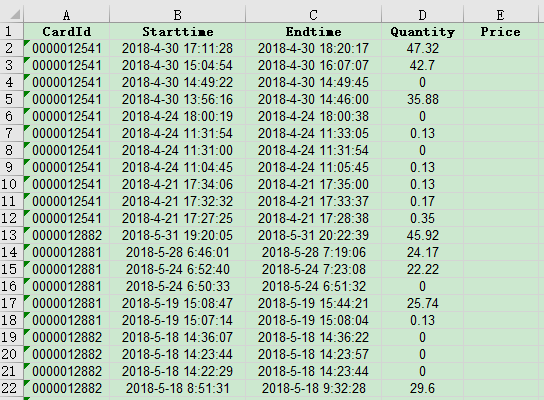Click start time 2018-4-30 17:11:28

coord(177,48)
